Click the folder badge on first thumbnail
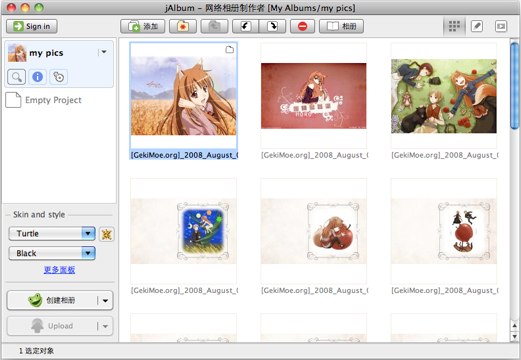 pyautogui.click(x=229, y=50)
